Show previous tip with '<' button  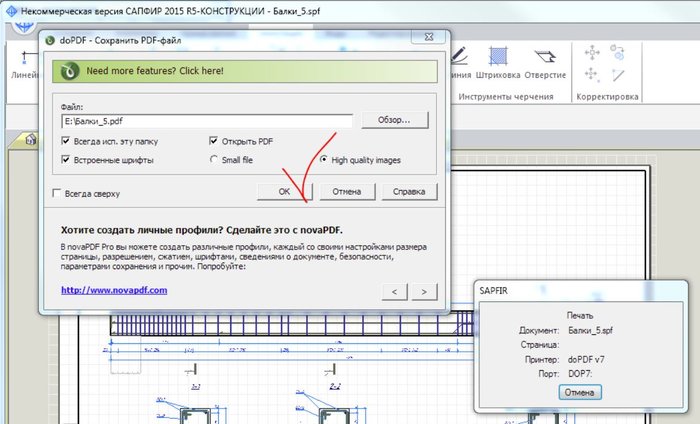click(395, 291)
